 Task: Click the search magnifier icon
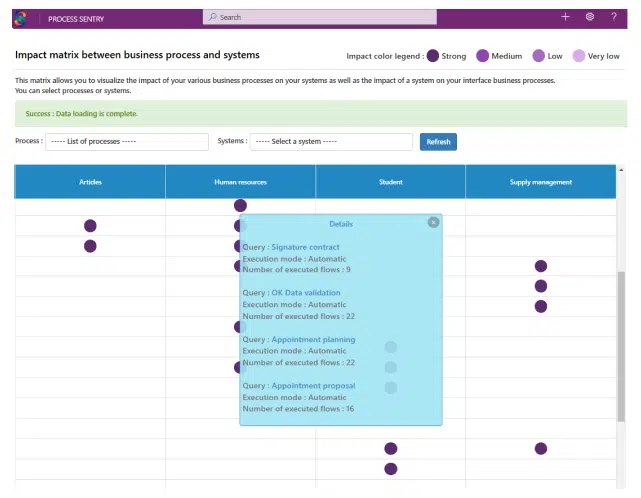tap(213, 17)
